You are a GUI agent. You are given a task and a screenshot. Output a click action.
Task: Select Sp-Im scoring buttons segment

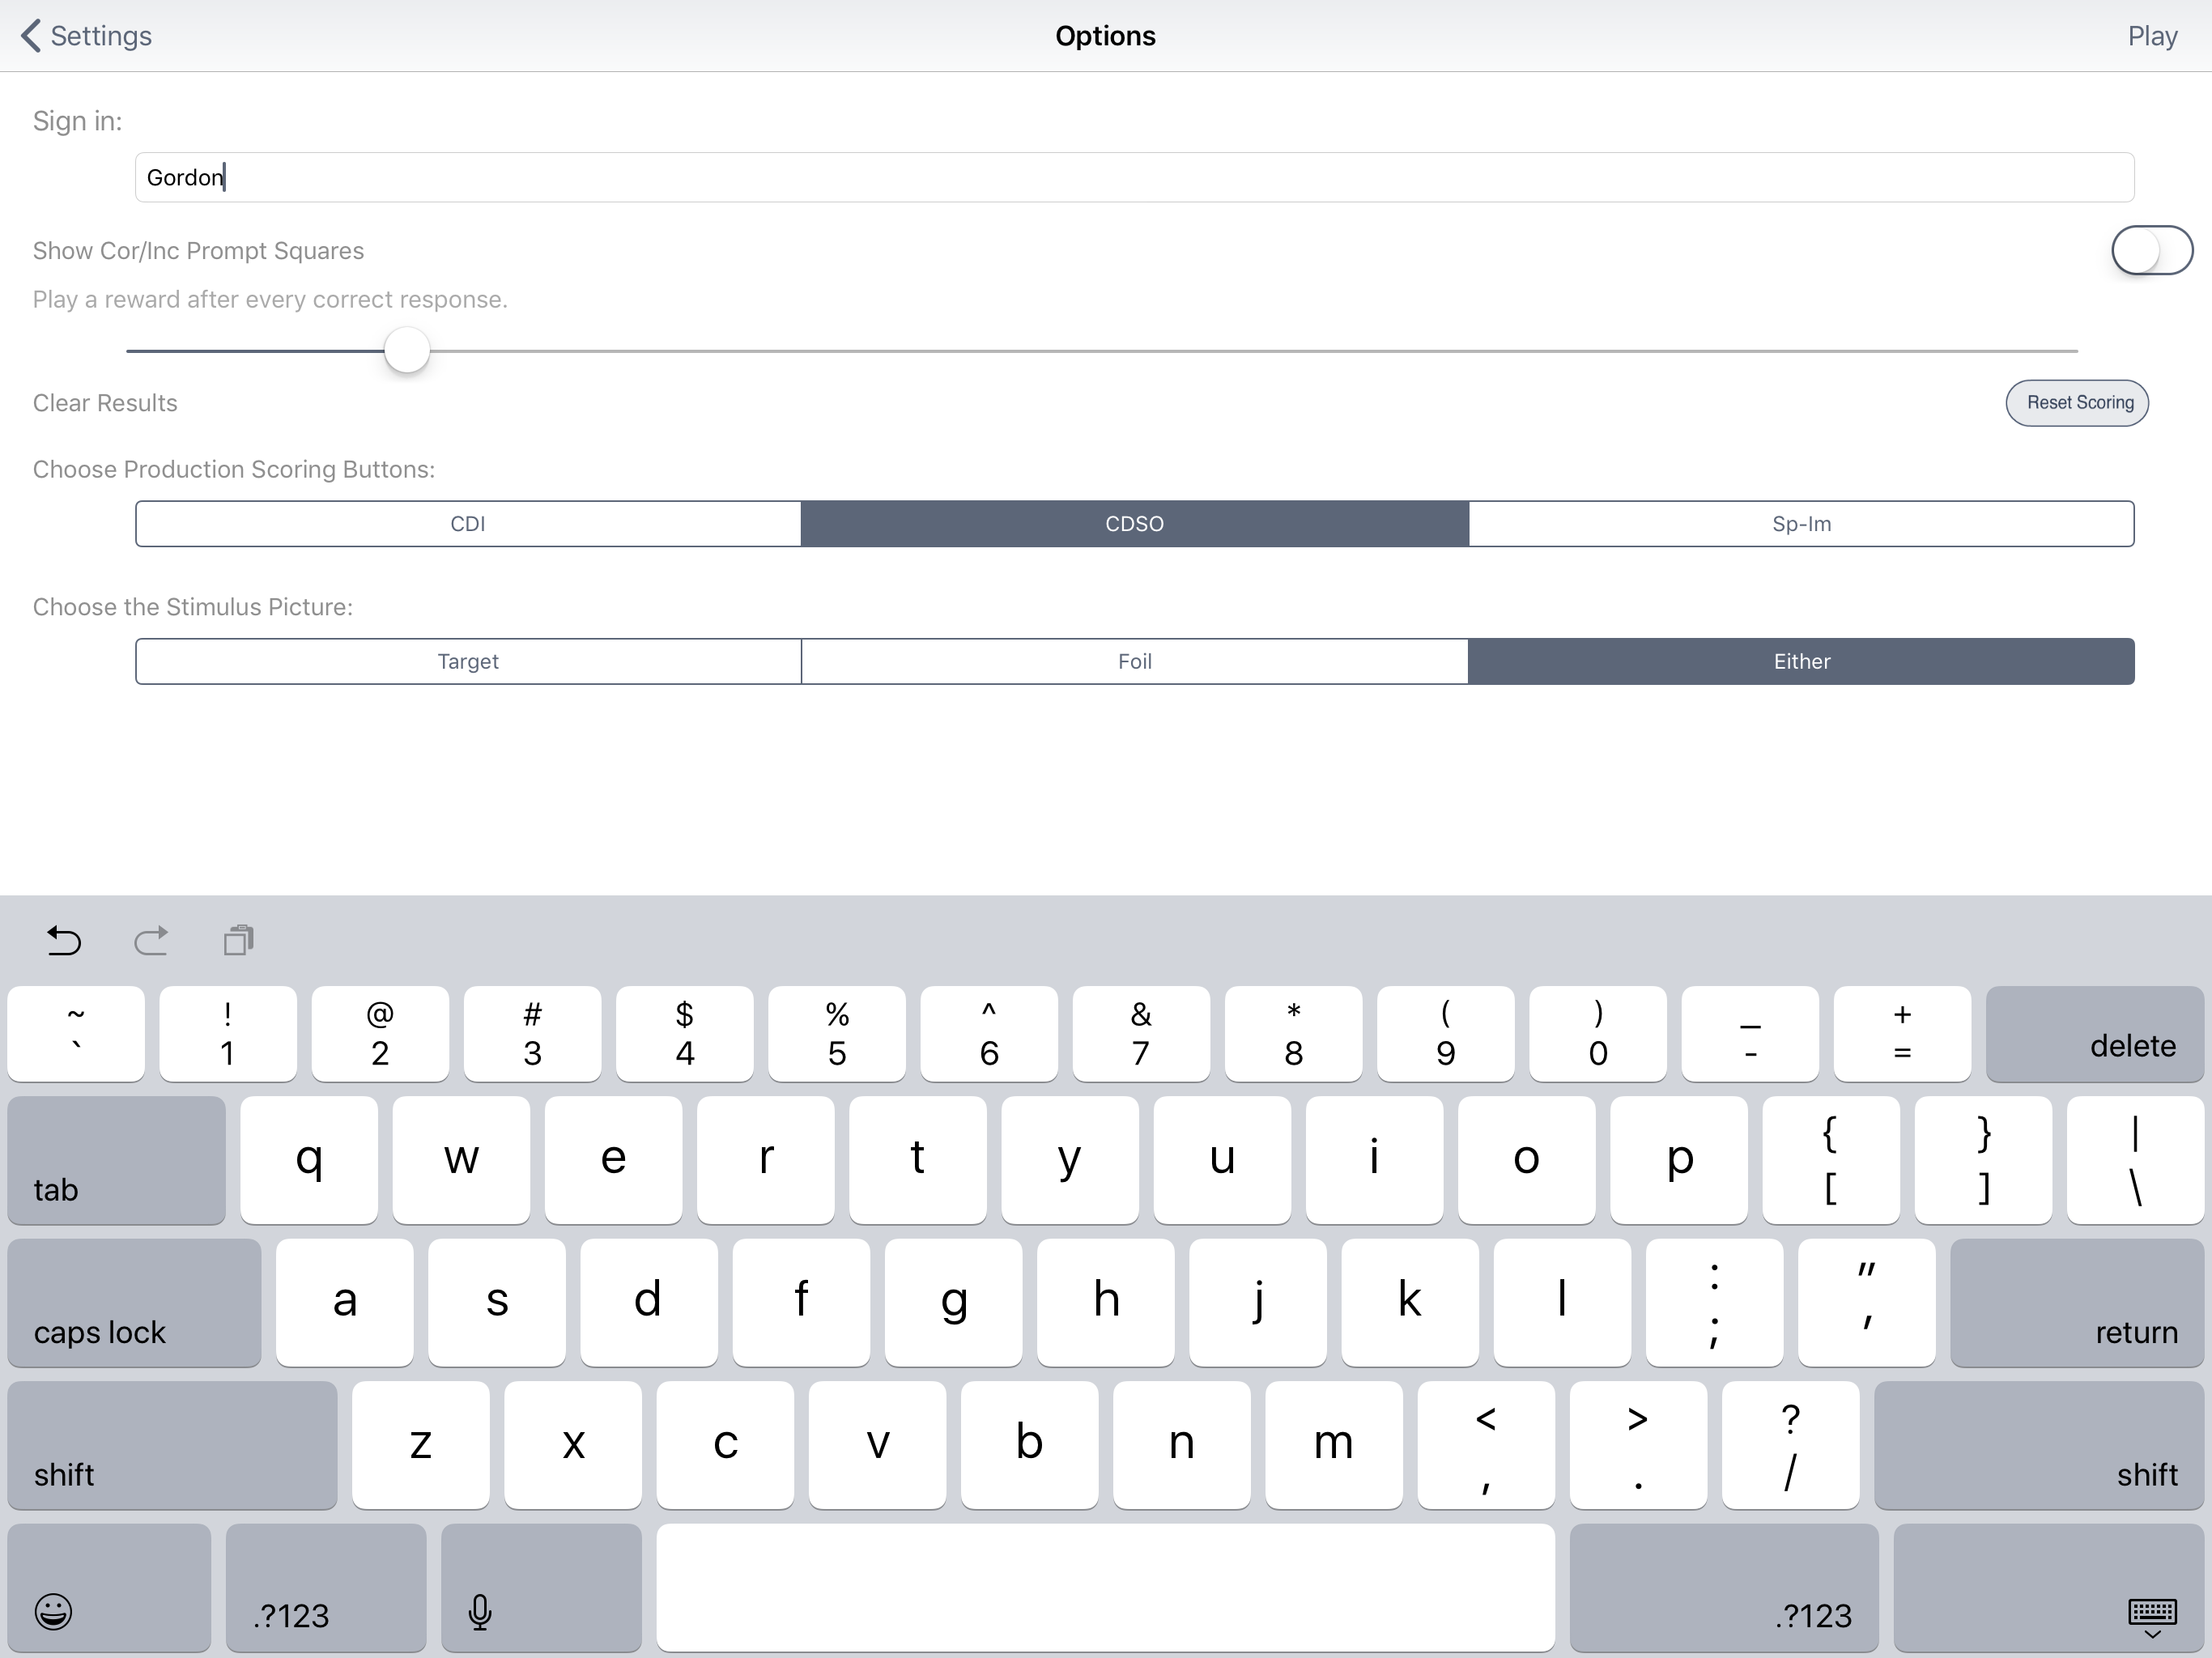pos(1801,524)
